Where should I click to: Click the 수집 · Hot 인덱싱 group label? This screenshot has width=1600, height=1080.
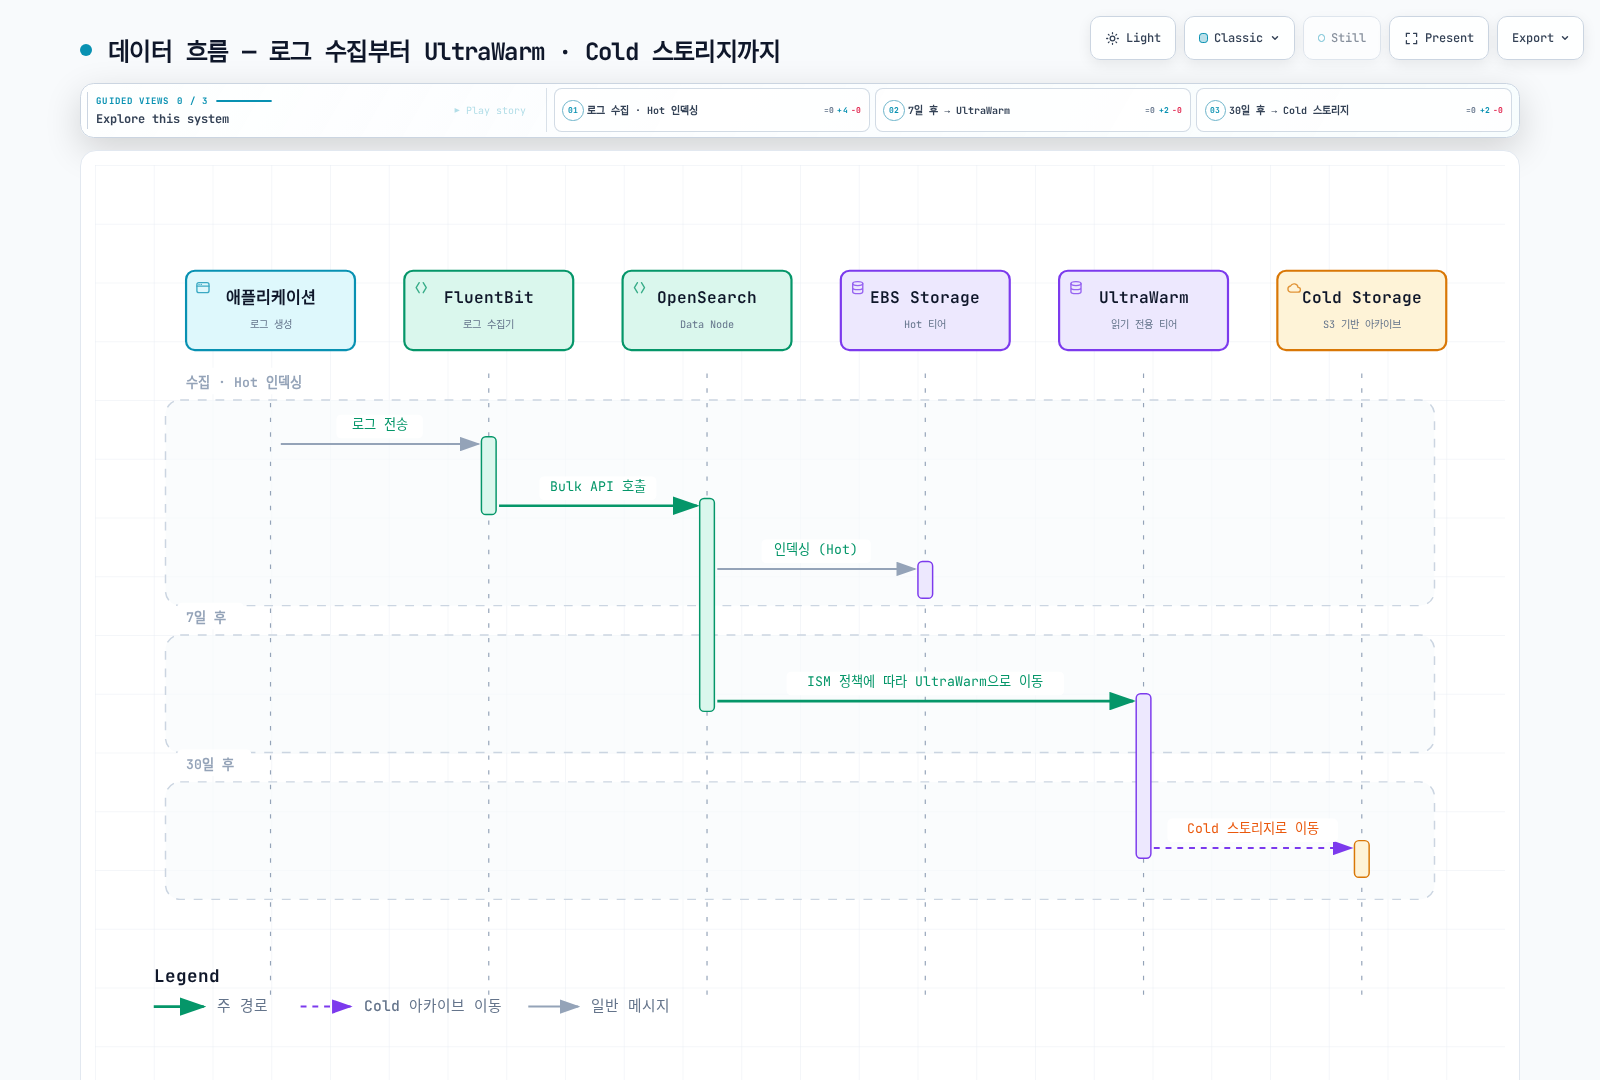pyautogui.click(x=244, y=382)
